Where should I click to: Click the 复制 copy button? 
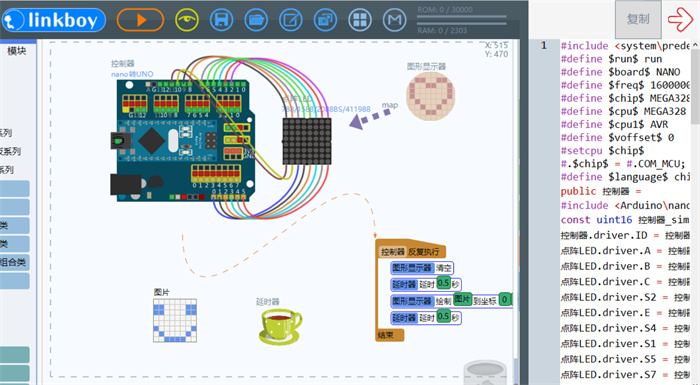pyautogui.click(x=638, y=19)
